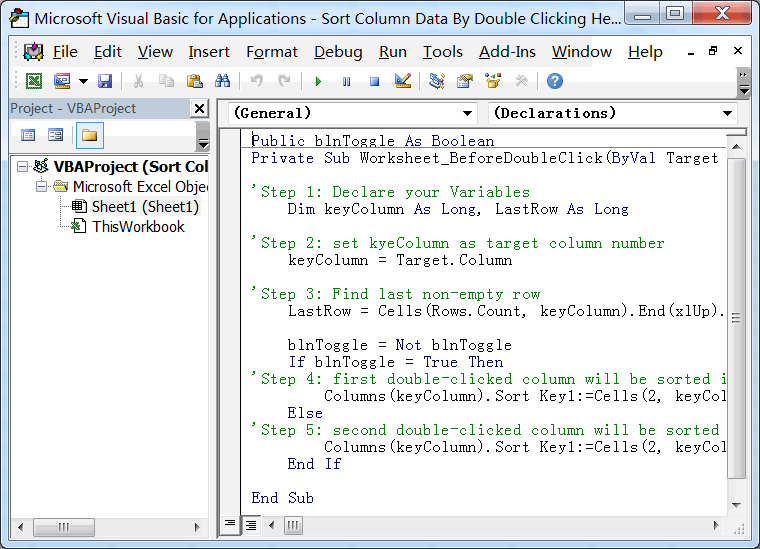Viewport: 760px width, 549px height.
Task: Open Project Explorer toolbar icon
Action: [437, 81]
